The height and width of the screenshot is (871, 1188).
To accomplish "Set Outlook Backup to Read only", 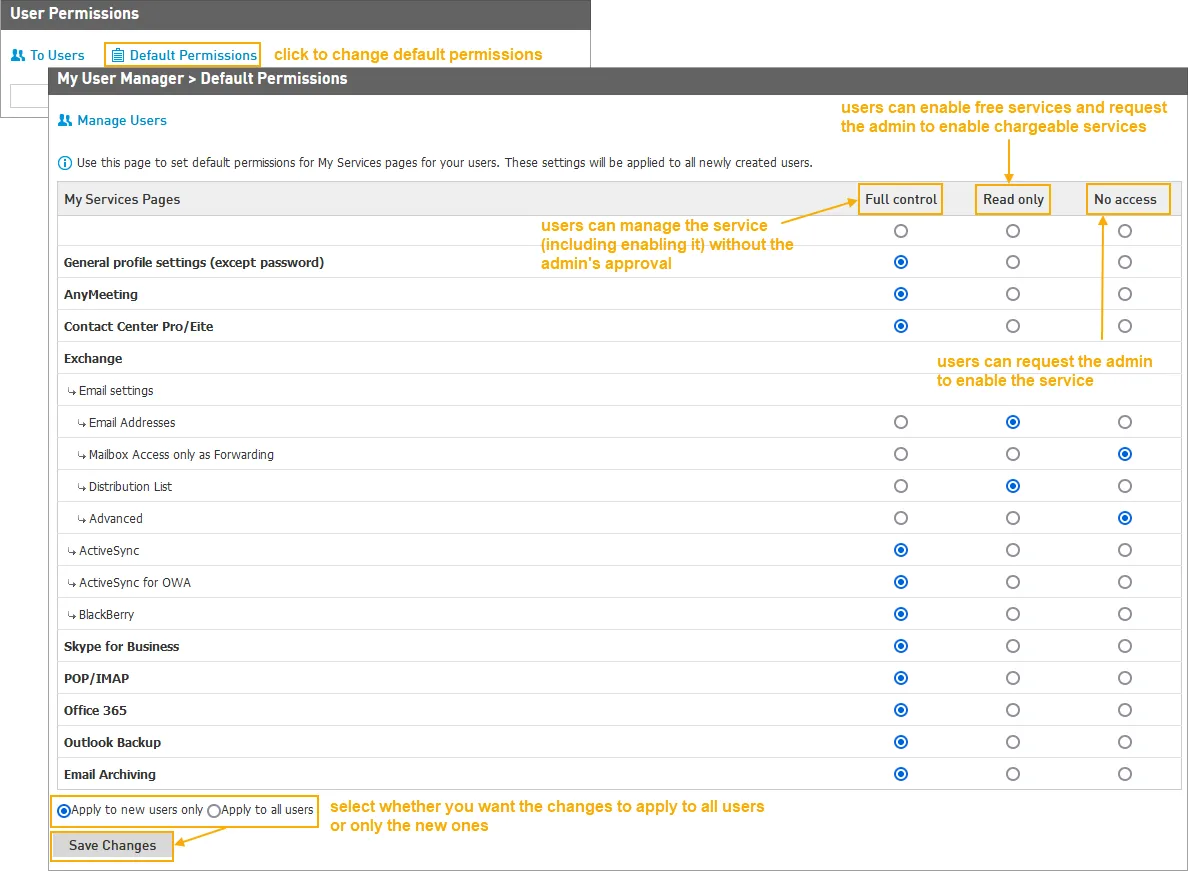I will 1012,741.
